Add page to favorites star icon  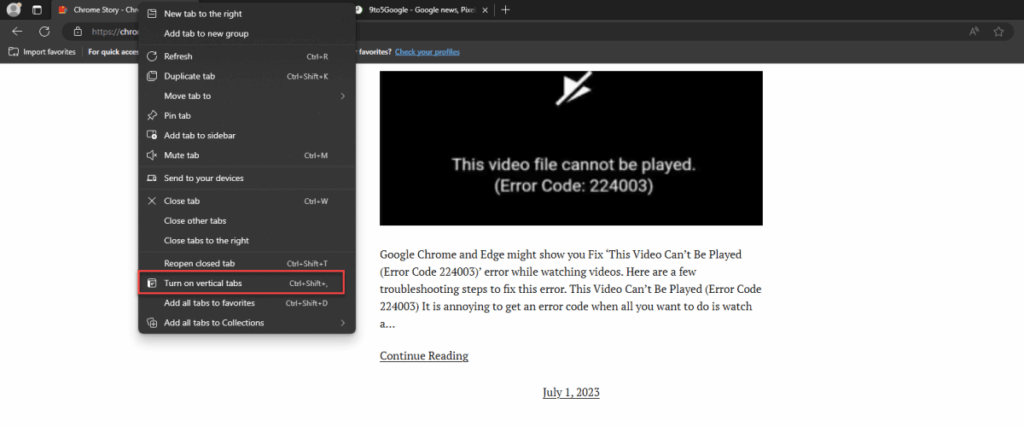click(999, 31)
